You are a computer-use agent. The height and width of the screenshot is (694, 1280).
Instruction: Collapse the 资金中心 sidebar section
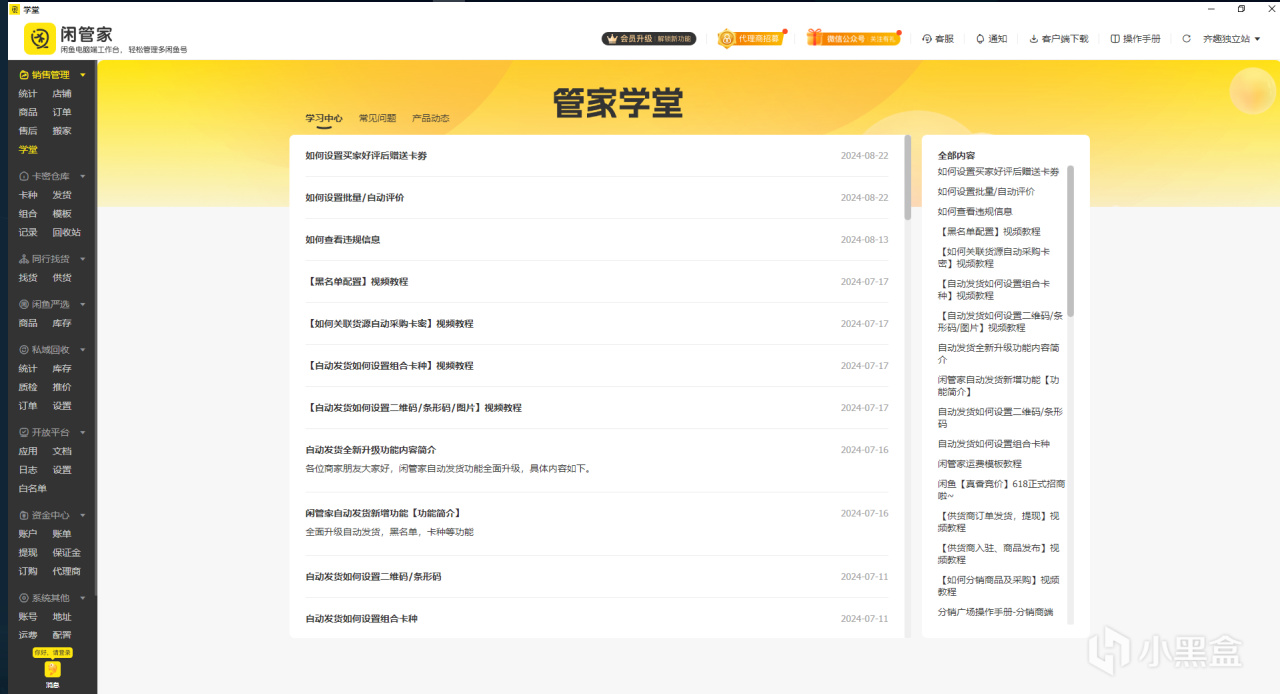coord(83,515)
